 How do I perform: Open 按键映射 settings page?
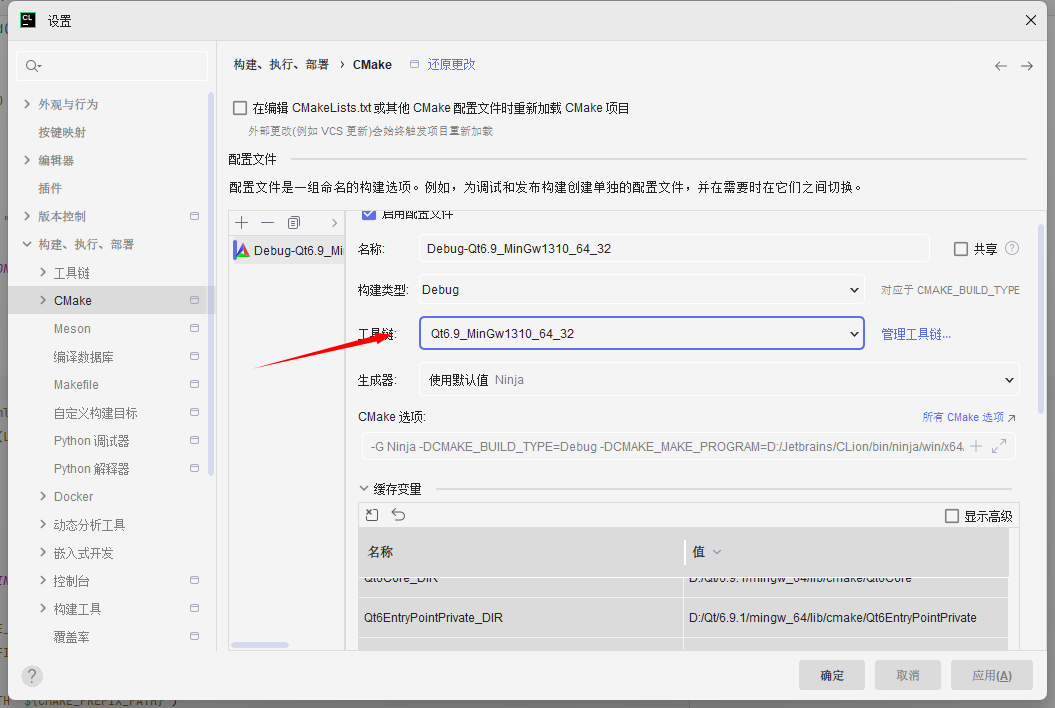[63, 133]
